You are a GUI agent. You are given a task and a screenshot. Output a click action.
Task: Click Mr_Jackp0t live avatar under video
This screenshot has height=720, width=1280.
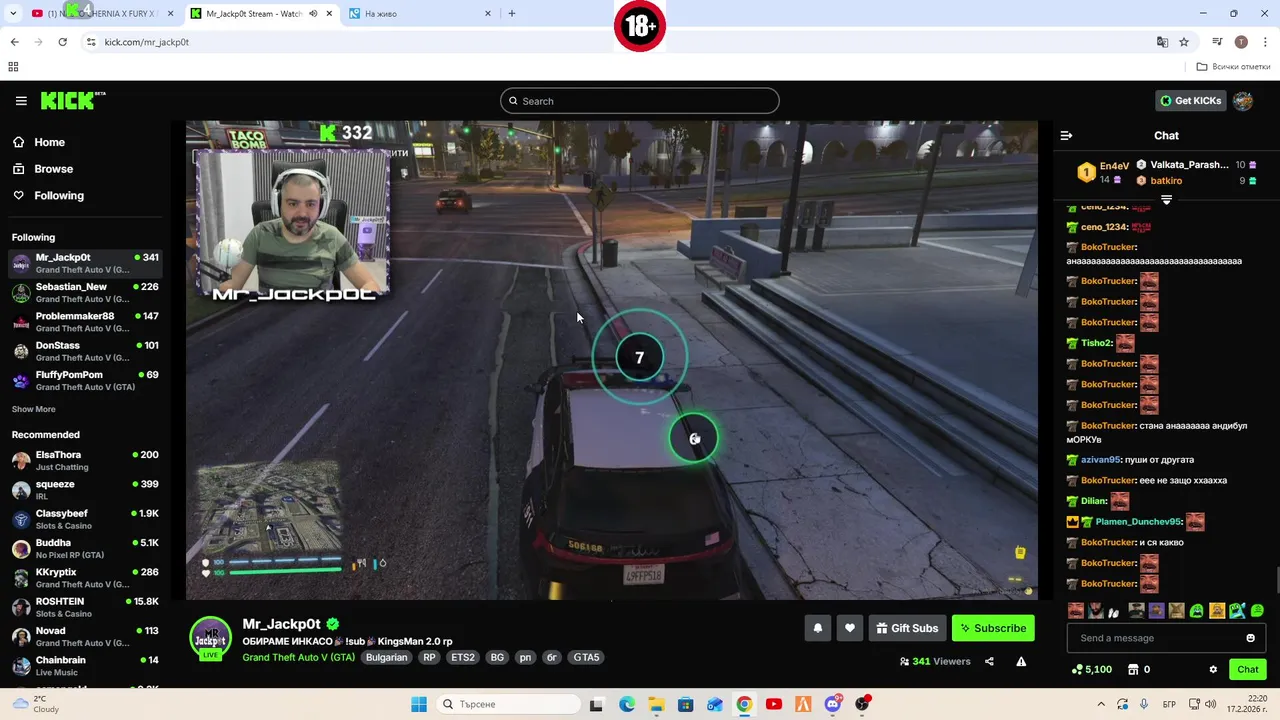click(210, 638)
